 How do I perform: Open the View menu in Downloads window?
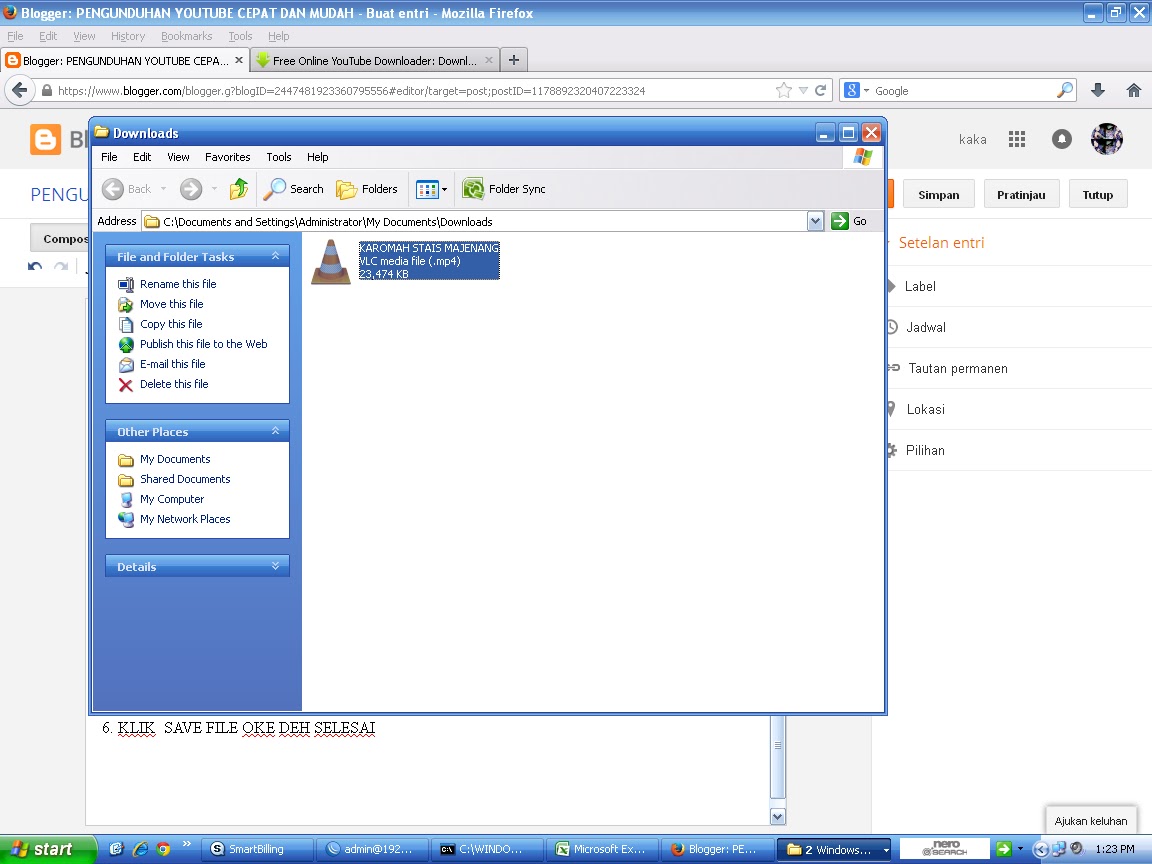point(178,157)
